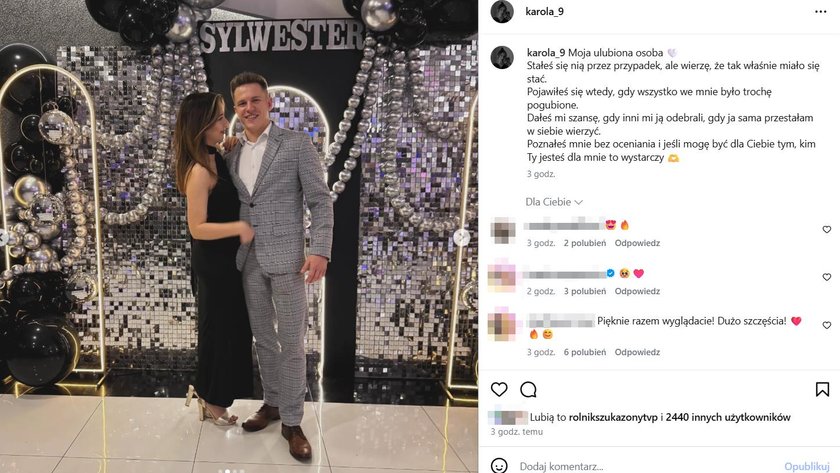View the "3 polubień" count on the second comment
This screenshot has width=840, height=473.
point(584,291)
